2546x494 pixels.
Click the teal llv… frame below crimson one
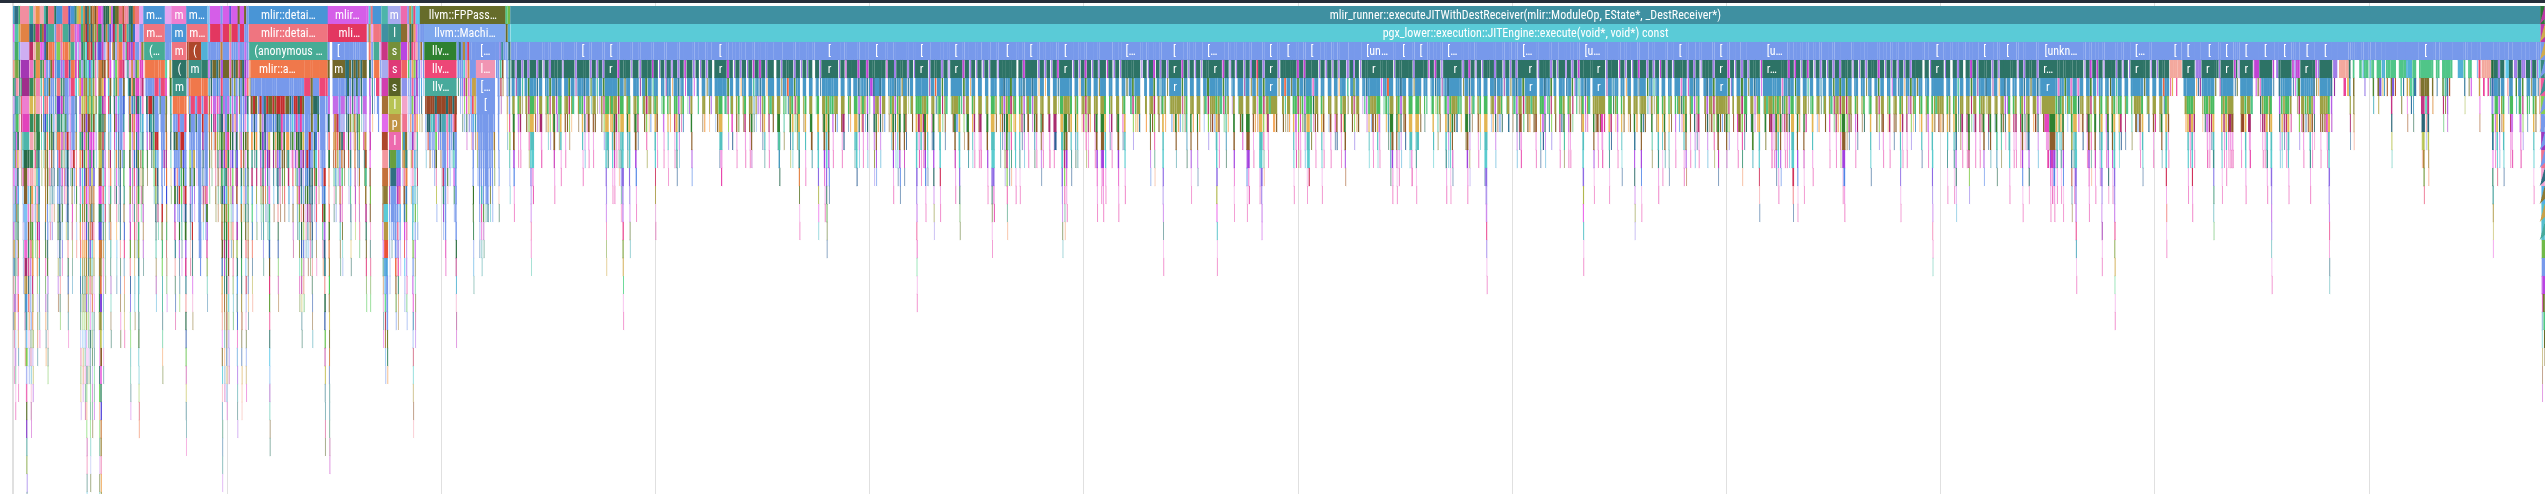pyautogui.click(x=440, y=87)
